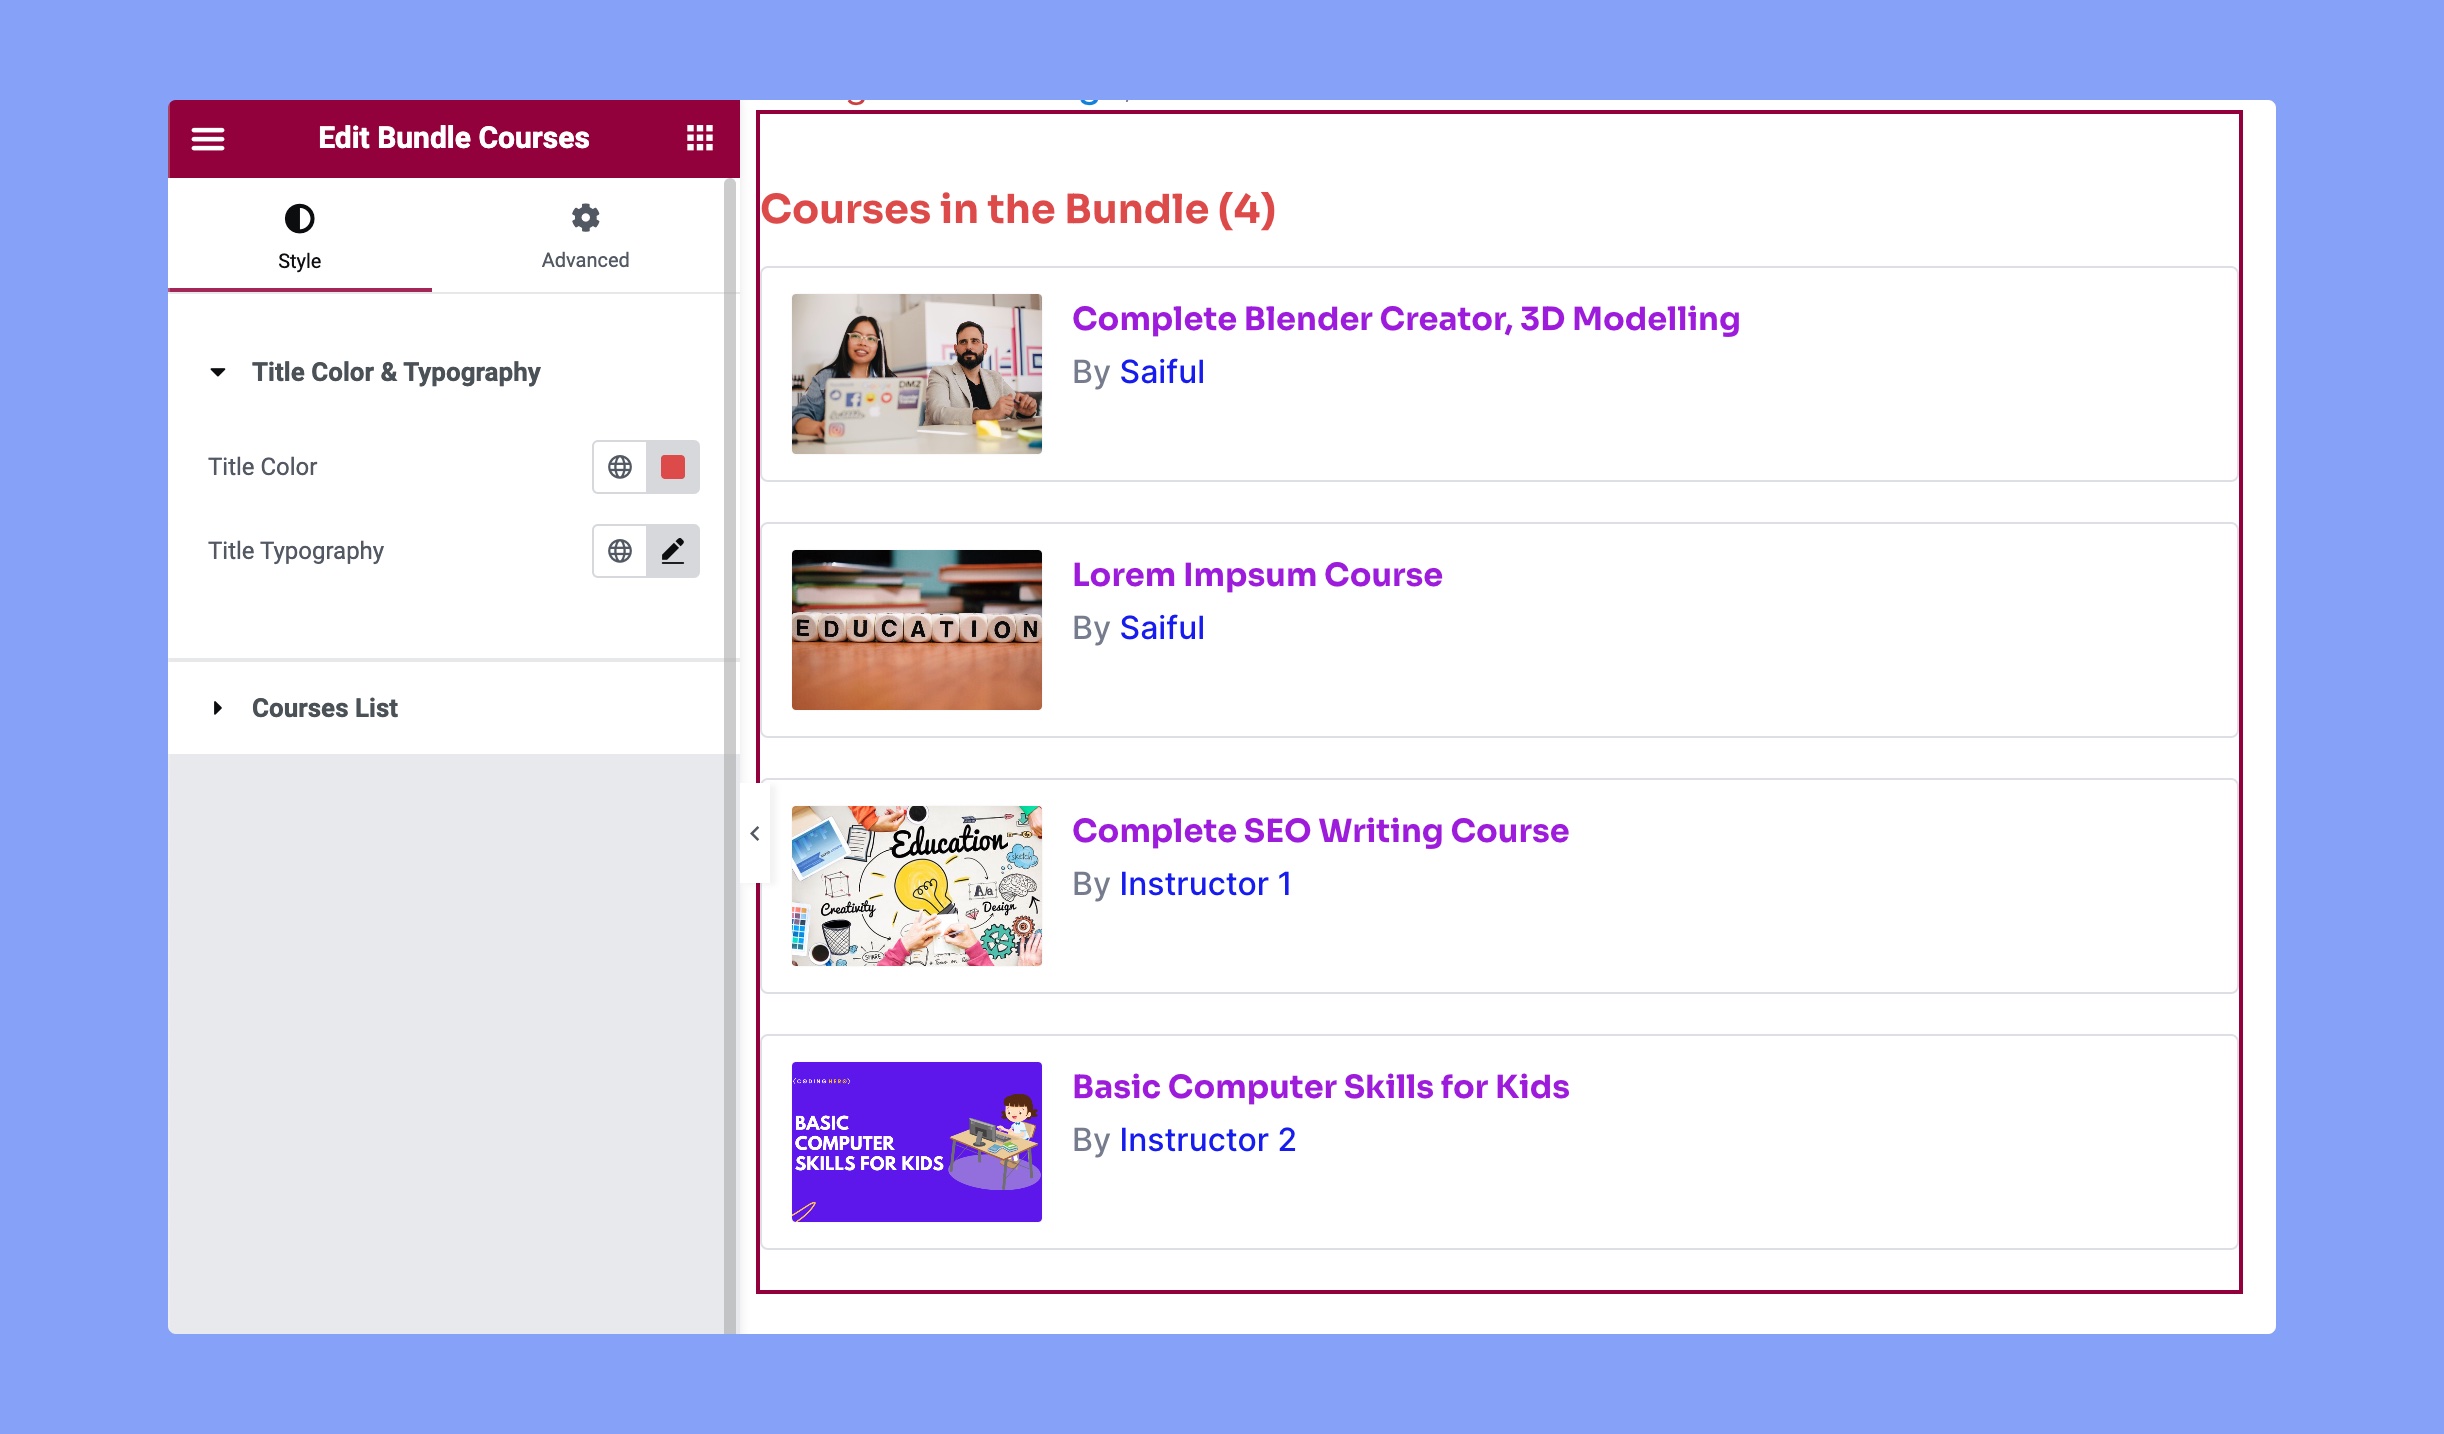
Task: Click the Lorem Impsum Course title link
Action: (1256, 574)
